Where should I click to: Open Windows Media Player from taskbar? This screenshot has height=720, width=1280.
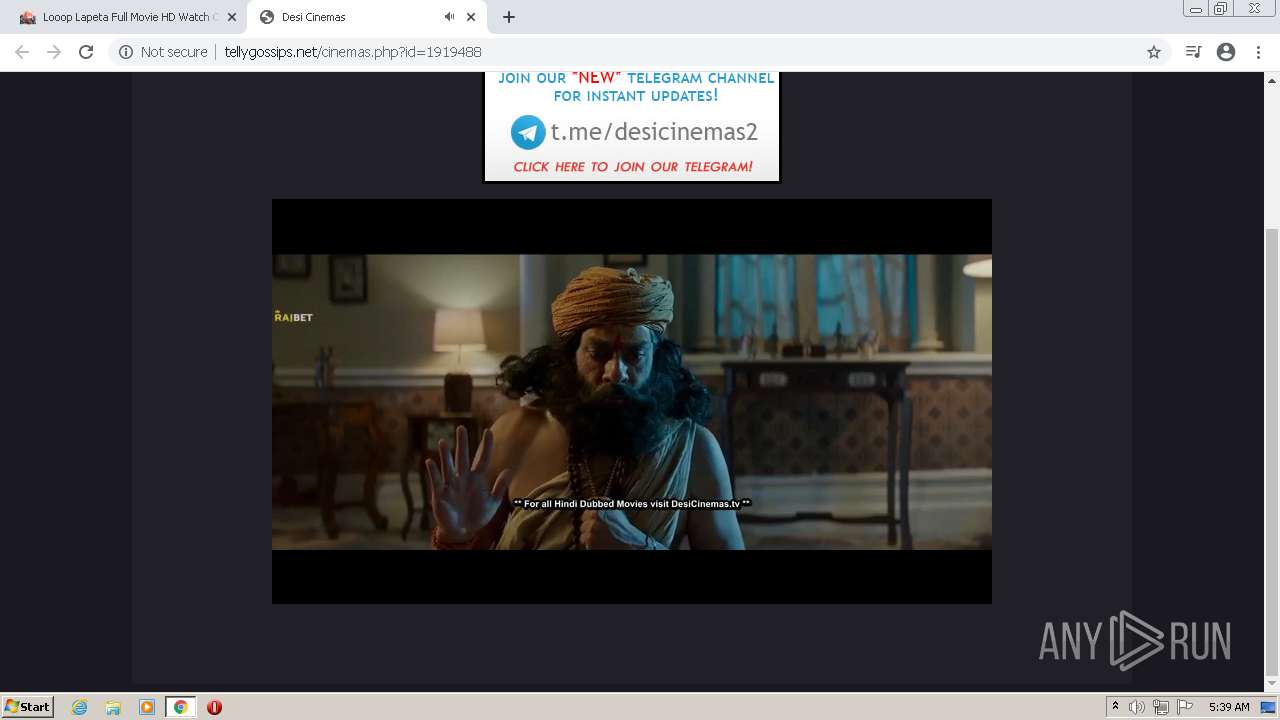(147, 707)
